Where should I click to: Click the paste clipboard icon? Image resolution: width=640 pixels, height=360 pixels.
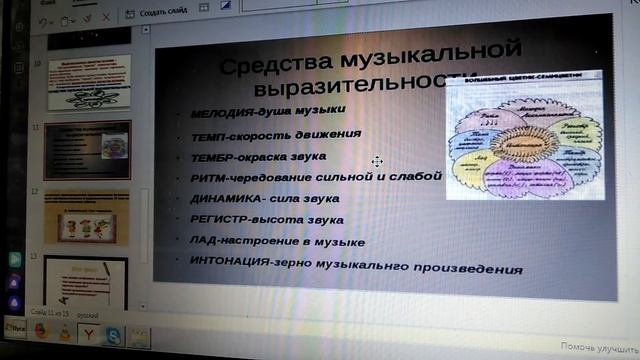64,21
